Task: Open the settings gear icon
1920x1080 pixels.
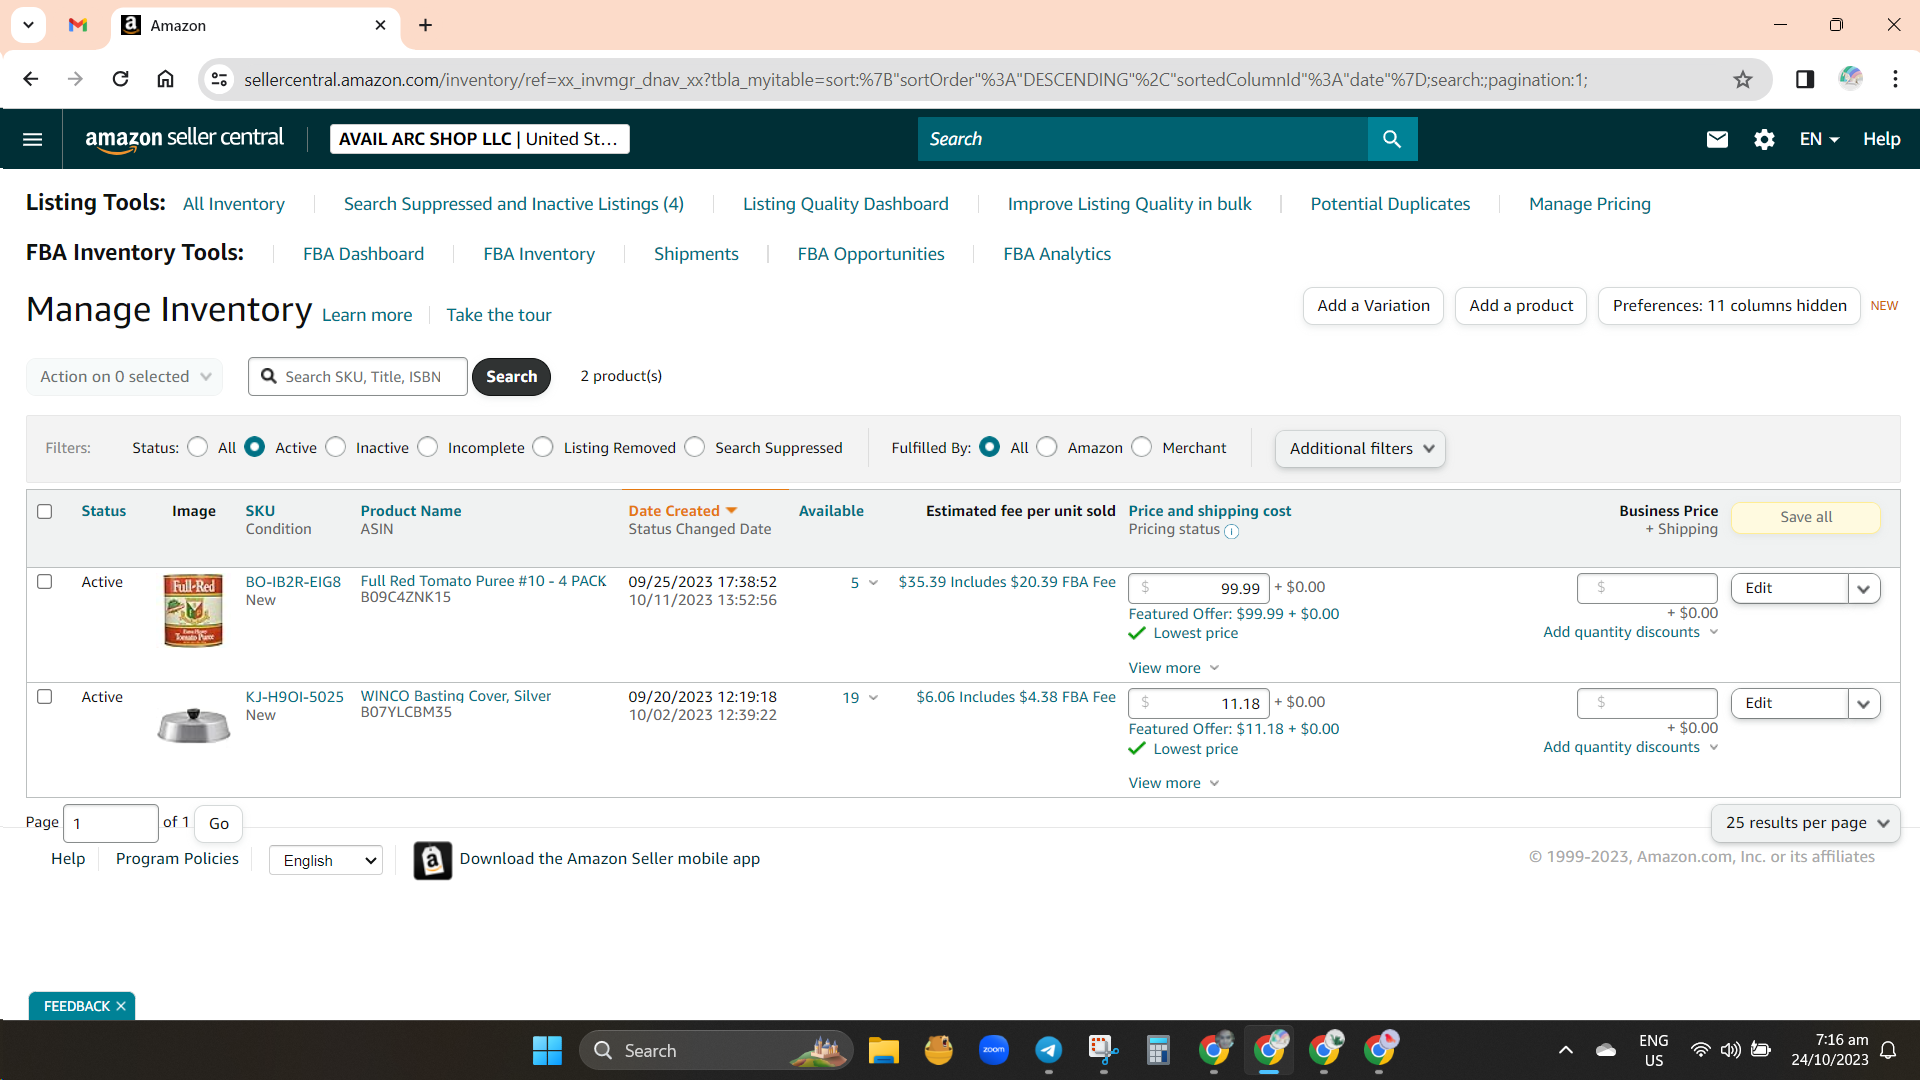Action: pos(1764,139)
